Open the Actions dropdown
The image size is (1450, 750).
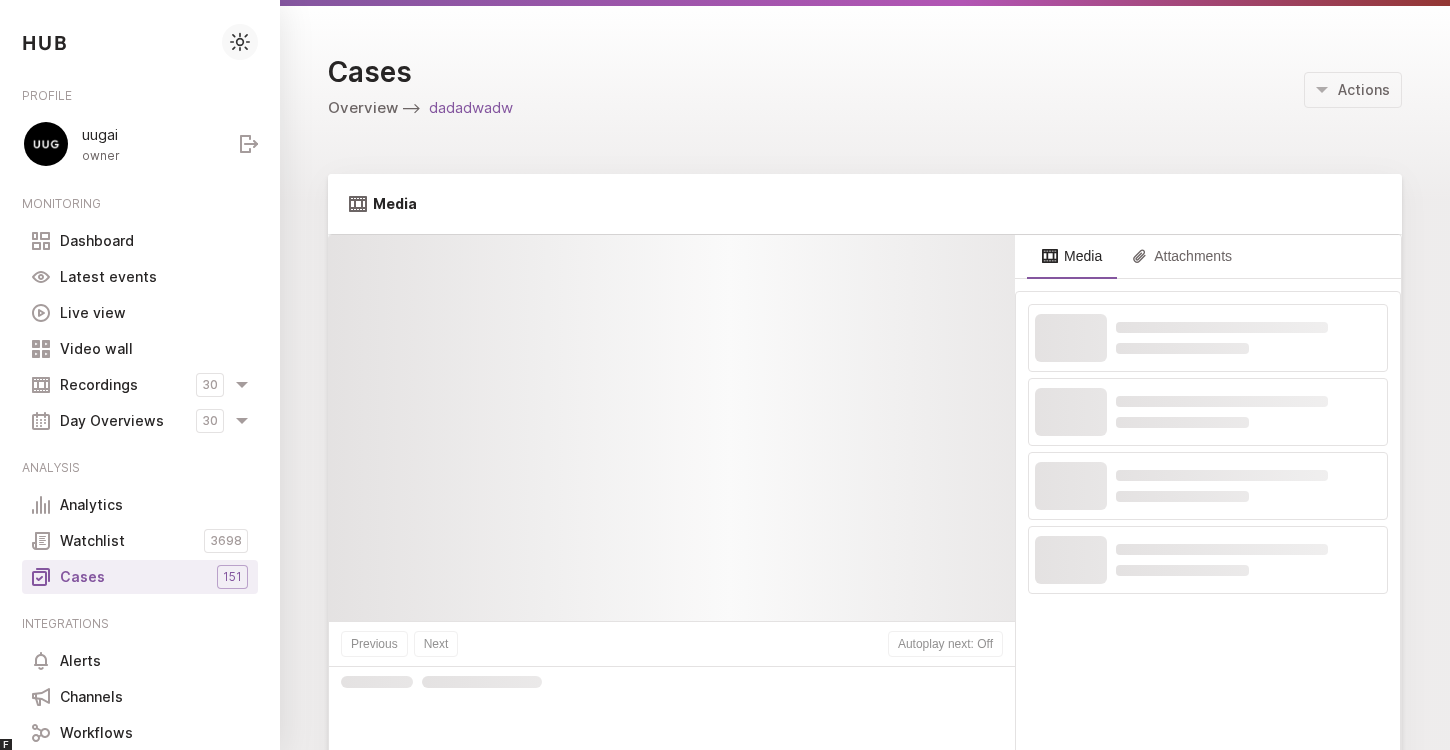coord(1353,90)
